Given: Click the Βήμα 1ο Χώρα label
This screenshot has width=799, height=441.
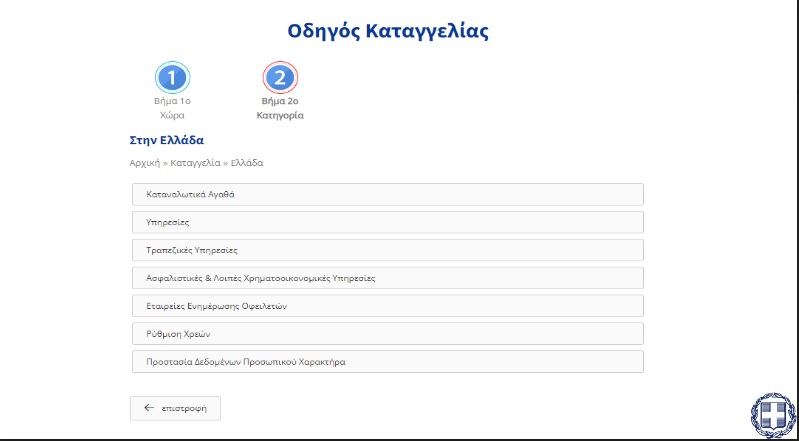Looking at the screenshot, I should (x=172, y=108).
